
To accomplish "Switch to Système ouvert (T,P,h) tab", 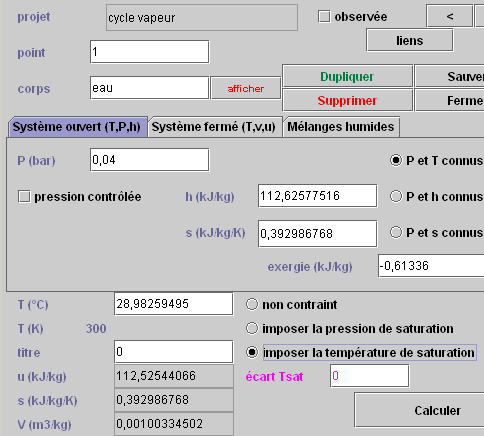I will tap(77, 127).
